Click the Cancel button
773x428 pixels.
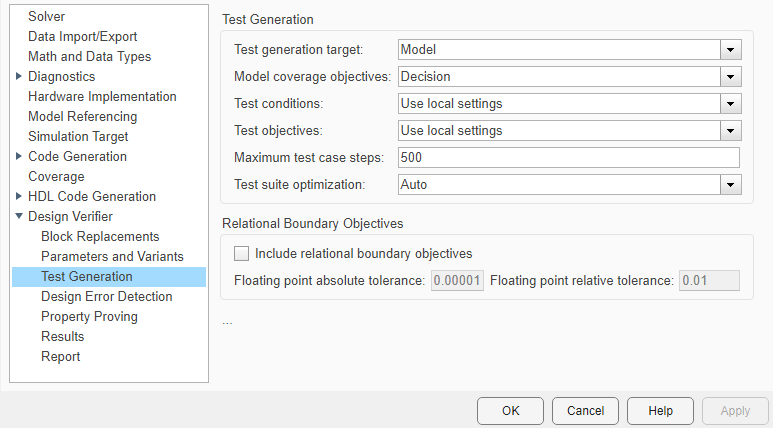pos(585,411)
